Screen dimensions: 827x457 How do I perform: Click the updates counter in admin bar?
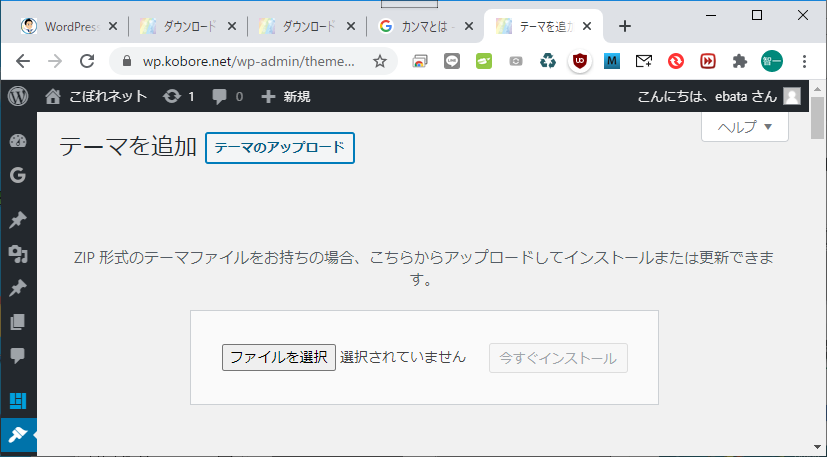coord(178,97)
